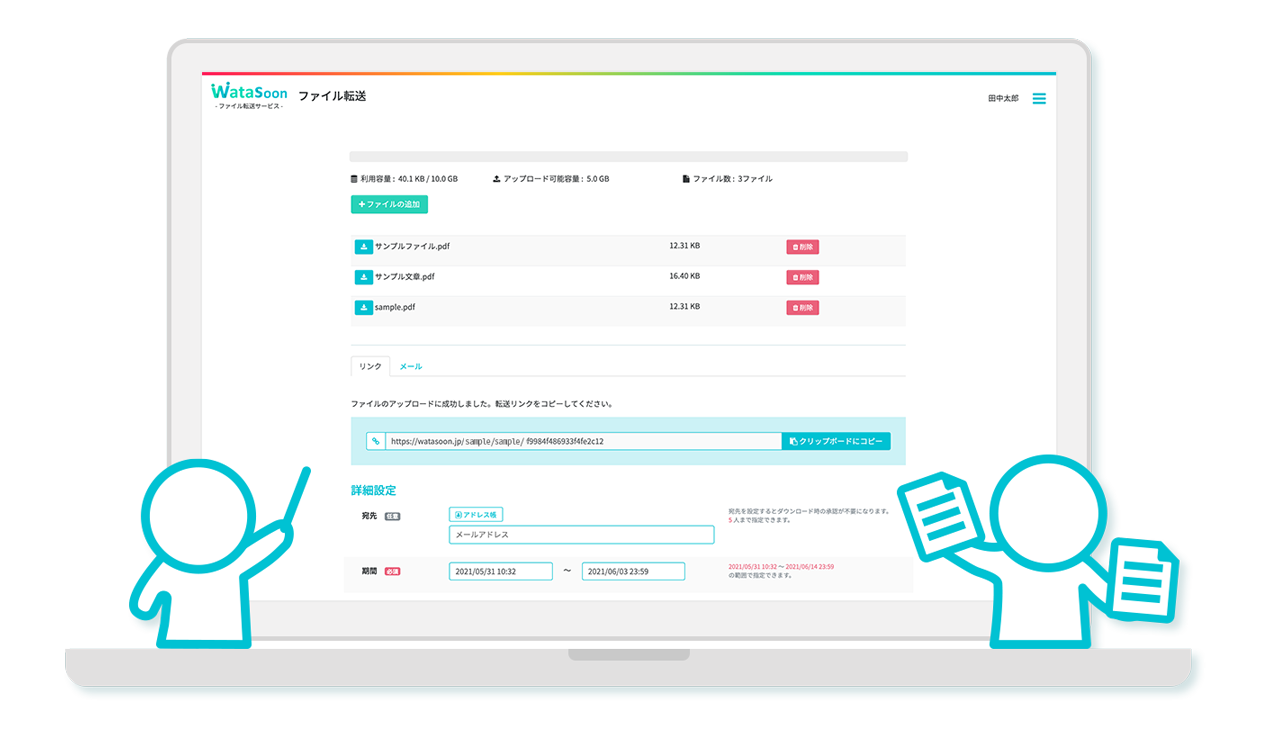This screenshot has width=1269, height=738.
Task: Open the hamburger menu beside 田中太郎
Action: [1039, 99]
